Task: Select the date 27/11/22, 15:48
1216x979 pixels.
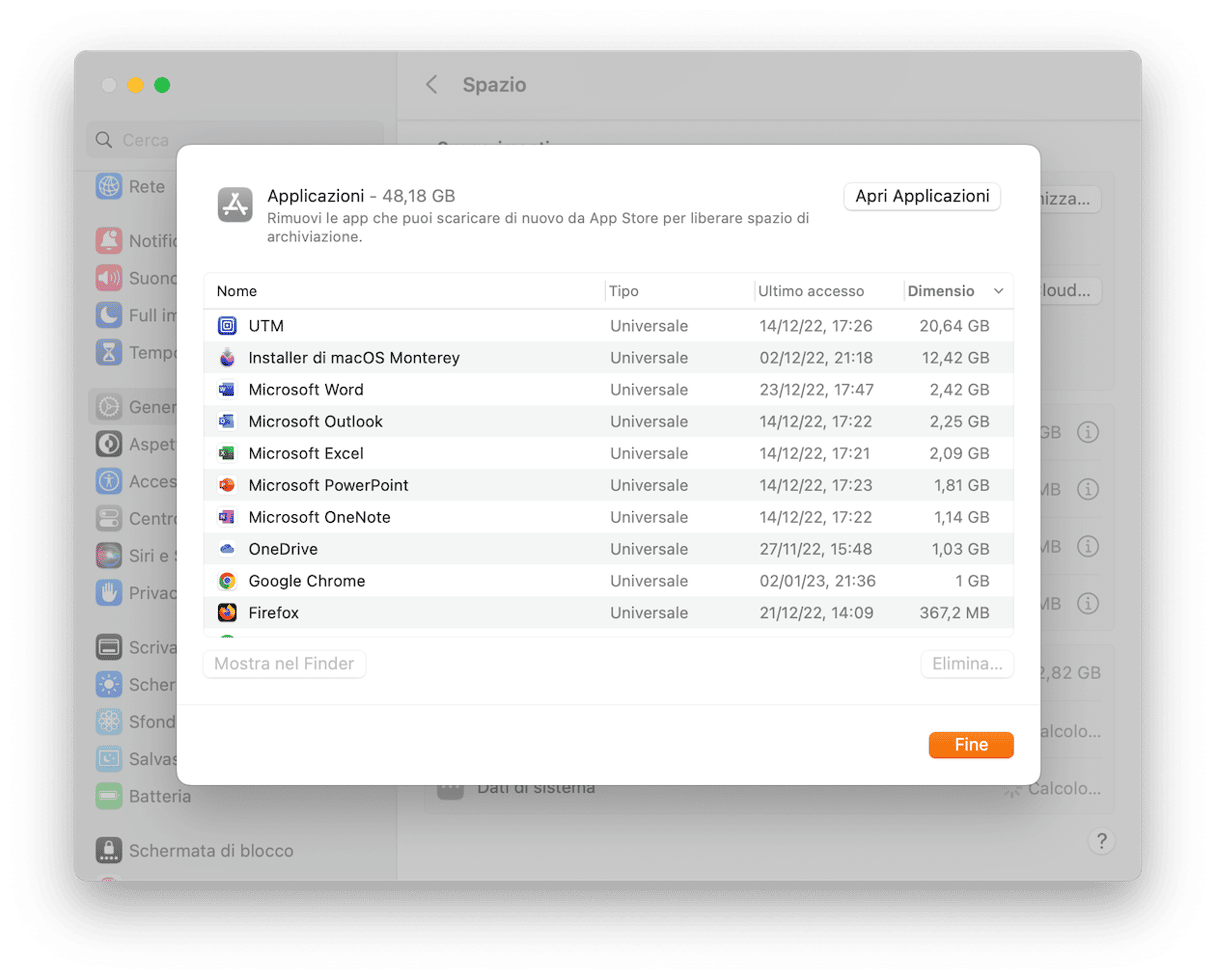Action: point(815,549)
